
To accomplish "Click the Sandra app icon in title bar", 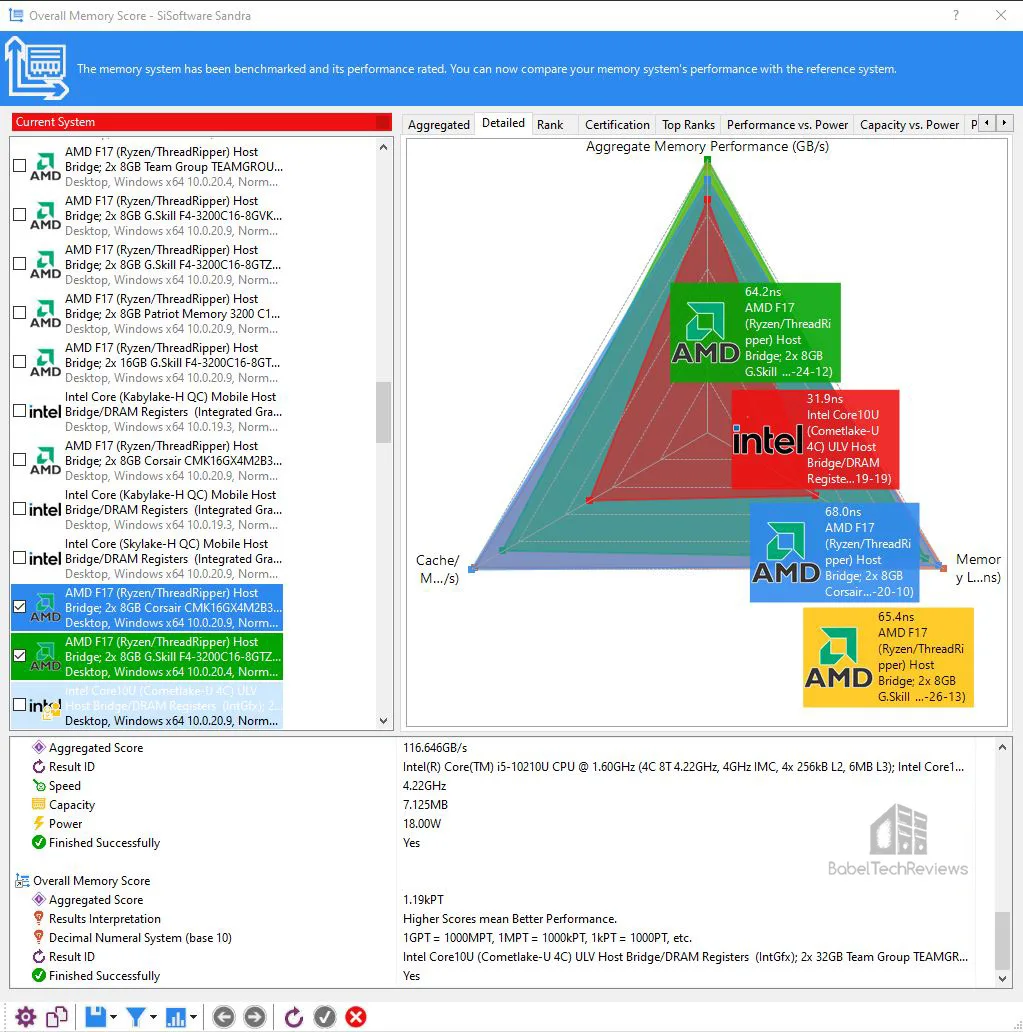I will [15, 15].
